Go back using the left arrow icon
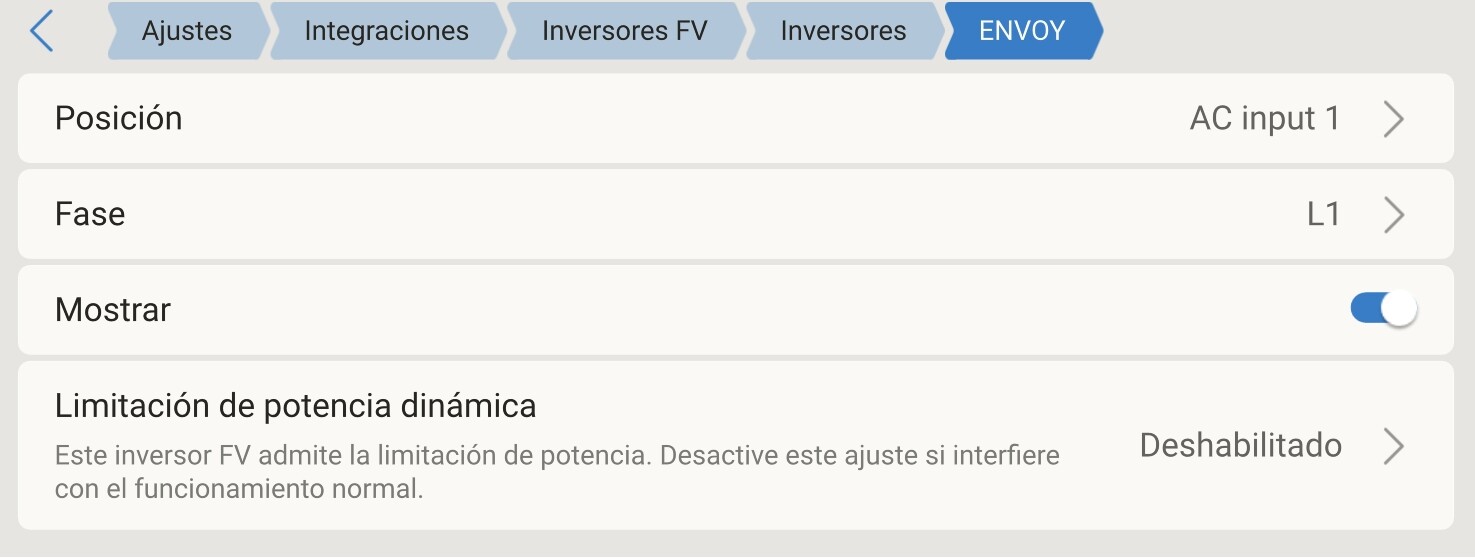 pos(41,31)
